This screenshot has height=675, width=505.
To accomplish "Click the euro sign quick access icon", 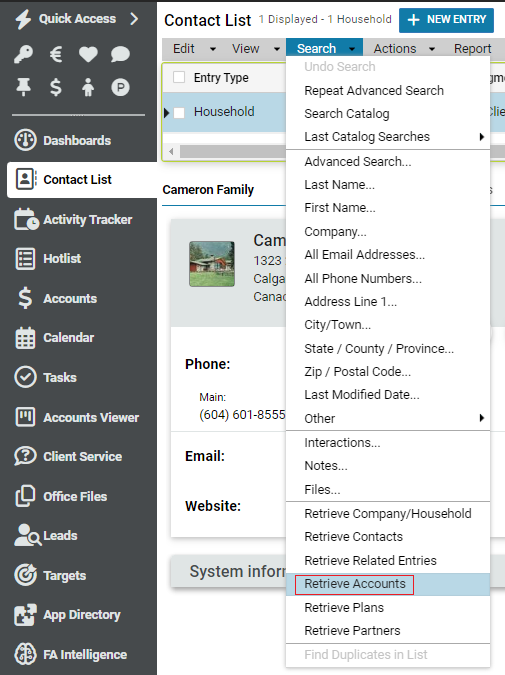I will tap(56, 55).
